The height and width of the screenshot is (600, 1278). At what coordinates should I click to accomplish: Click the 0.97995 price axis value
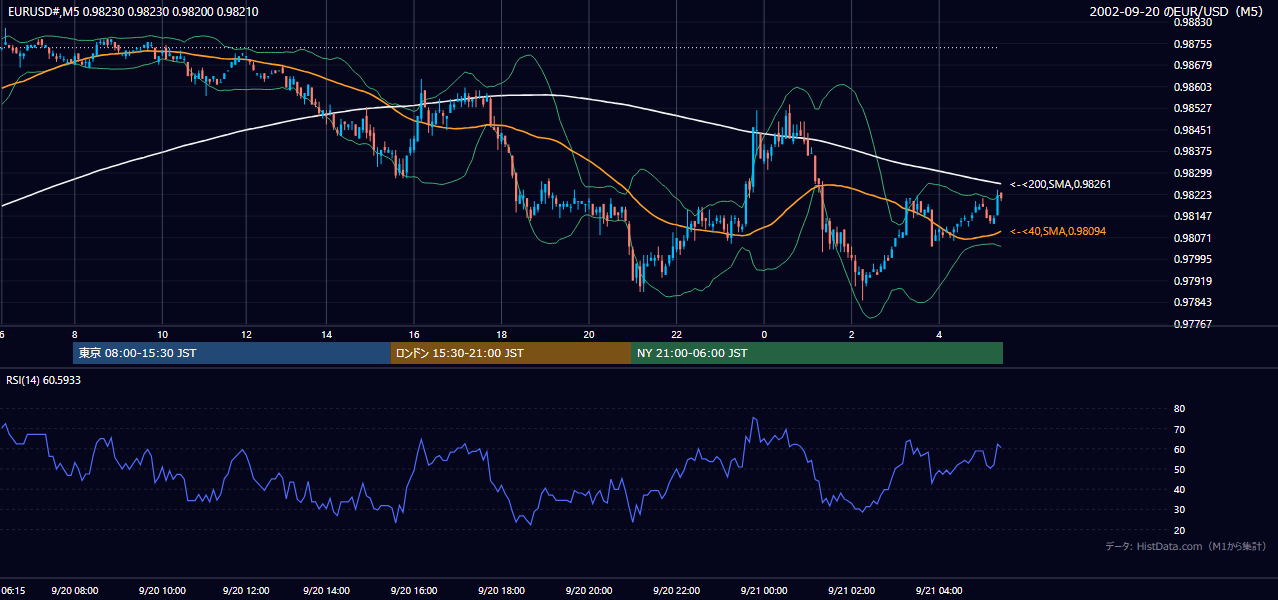[x=1192, y=259]
